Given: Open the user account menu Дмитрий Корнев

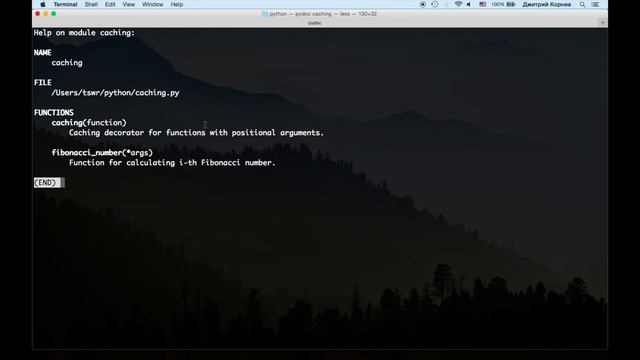Looking at the screenshot, I should [x=547, y=4].
